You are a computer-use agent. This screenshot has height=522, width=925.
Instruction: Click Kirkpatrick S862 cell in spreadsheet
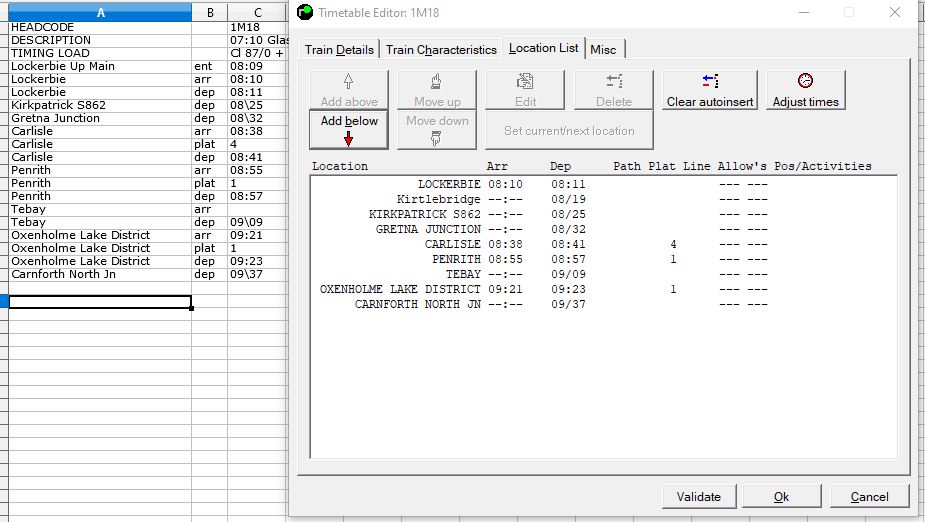[x=100, y=105]
